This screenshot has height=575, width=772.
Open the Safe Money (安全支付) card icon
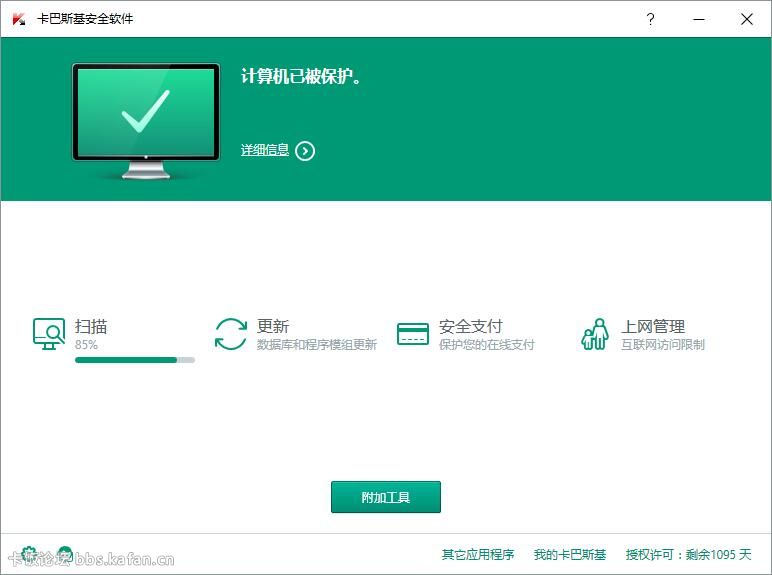coord(413,334)
